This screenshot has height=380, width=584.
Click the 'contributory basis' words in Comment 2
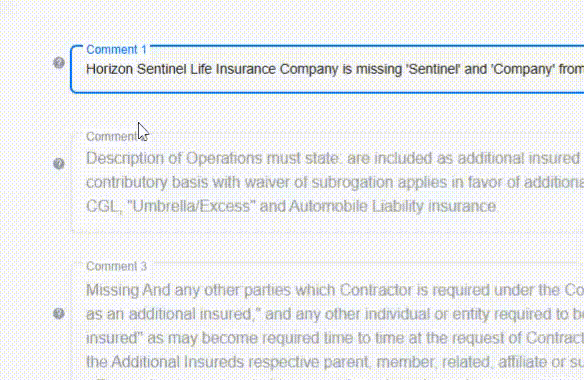coord(148,183)
